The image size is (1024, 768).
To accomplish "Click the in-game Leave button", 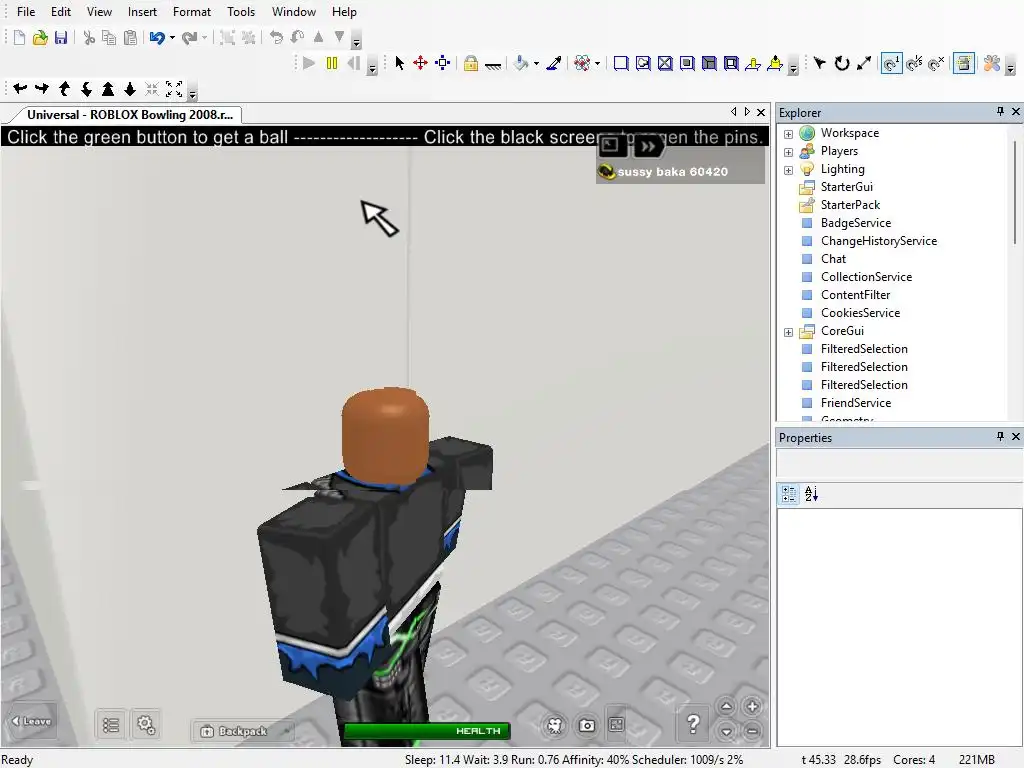I will point(30,722).
